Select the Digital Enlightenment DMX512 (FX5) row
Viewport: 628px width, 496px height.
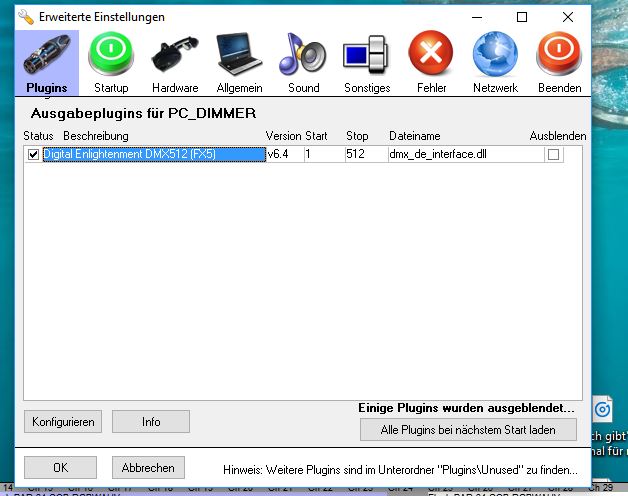[x=154, y=154]
